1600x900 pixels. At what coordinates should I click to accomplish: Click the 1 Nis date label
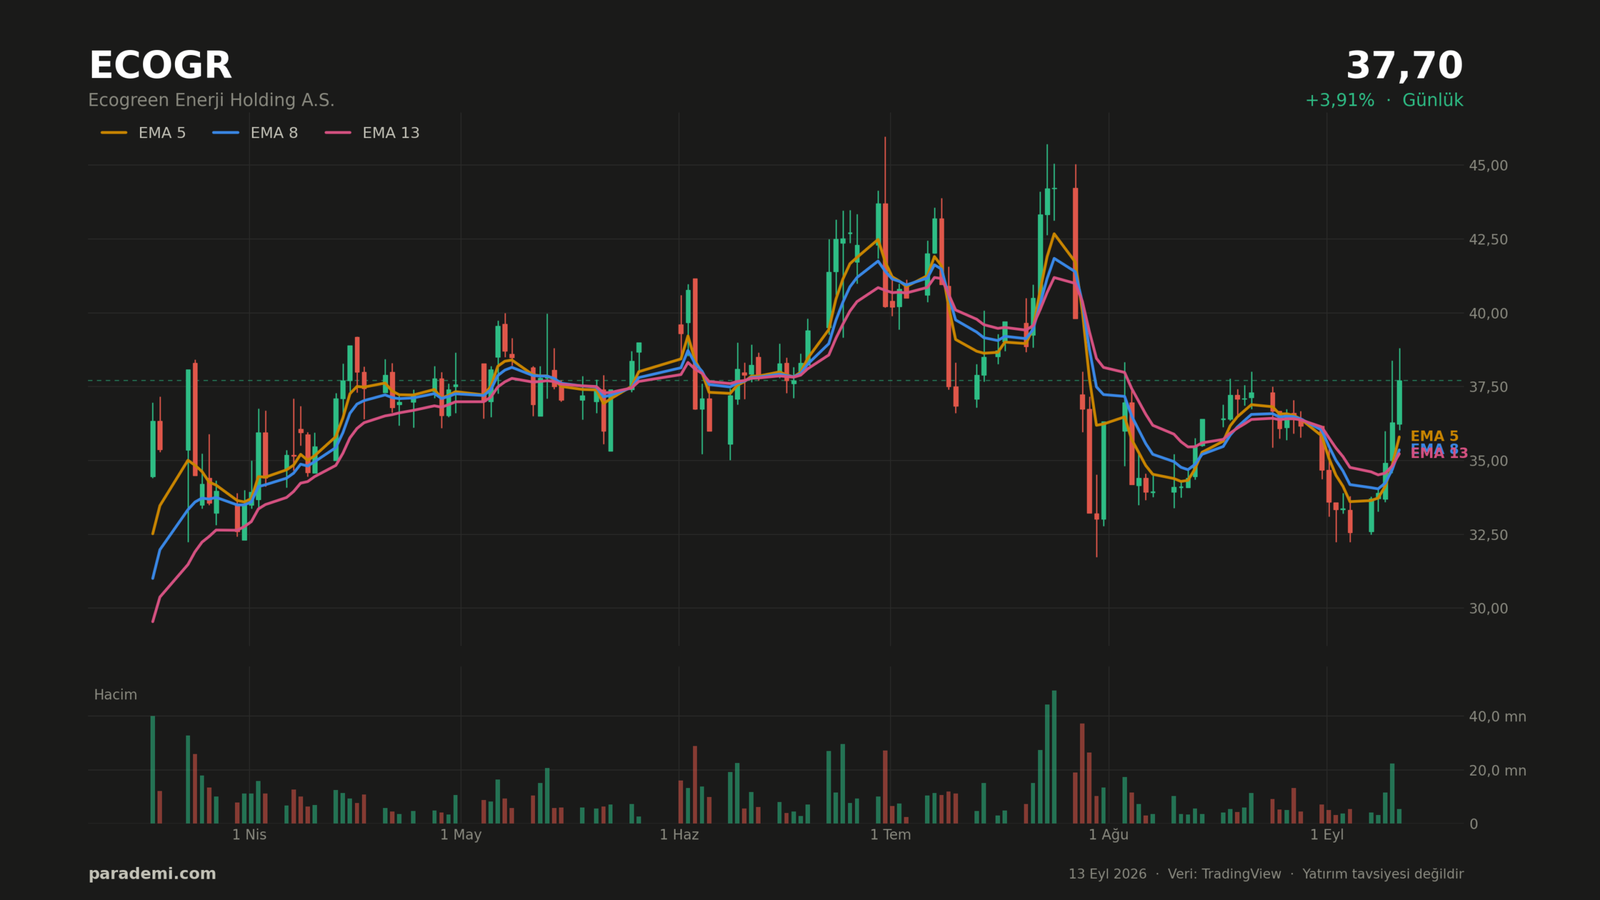click(x=249, y=835)
